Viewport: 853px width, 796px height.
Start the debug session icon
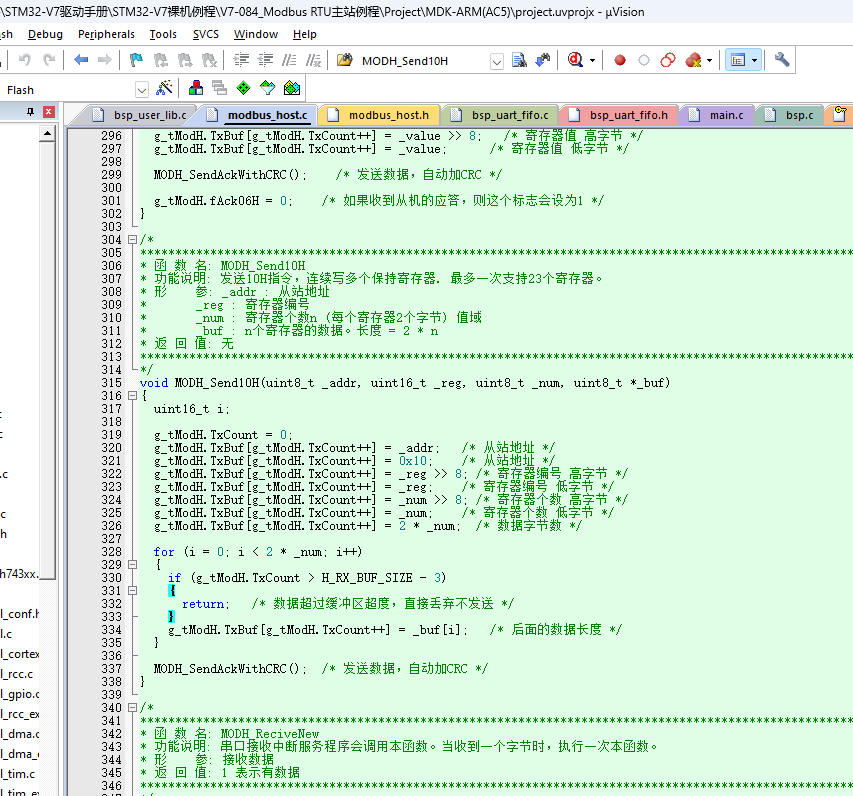coord(575,59)
